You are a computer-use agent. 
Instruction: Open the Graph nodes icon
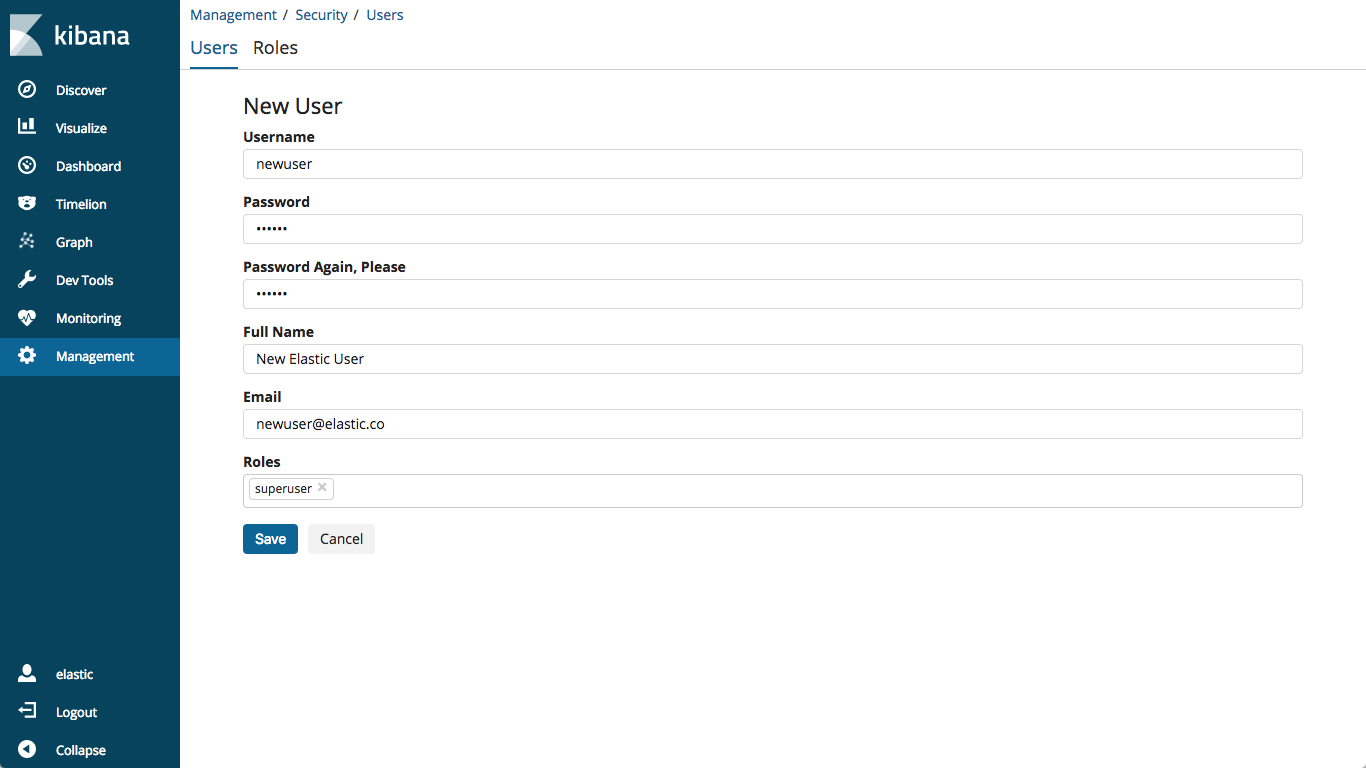coord(27,241)
